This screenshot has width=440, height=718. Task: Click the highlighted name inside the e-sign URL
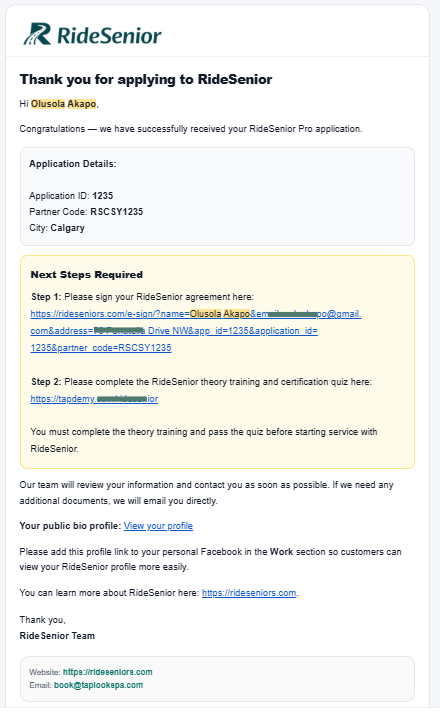pyautogui.click(x=220, y=314)
